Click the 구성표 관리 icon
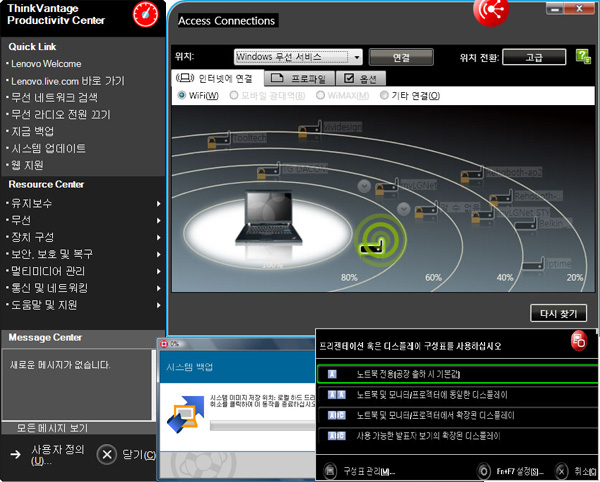The image size is (600, 482). coord(330,471)
